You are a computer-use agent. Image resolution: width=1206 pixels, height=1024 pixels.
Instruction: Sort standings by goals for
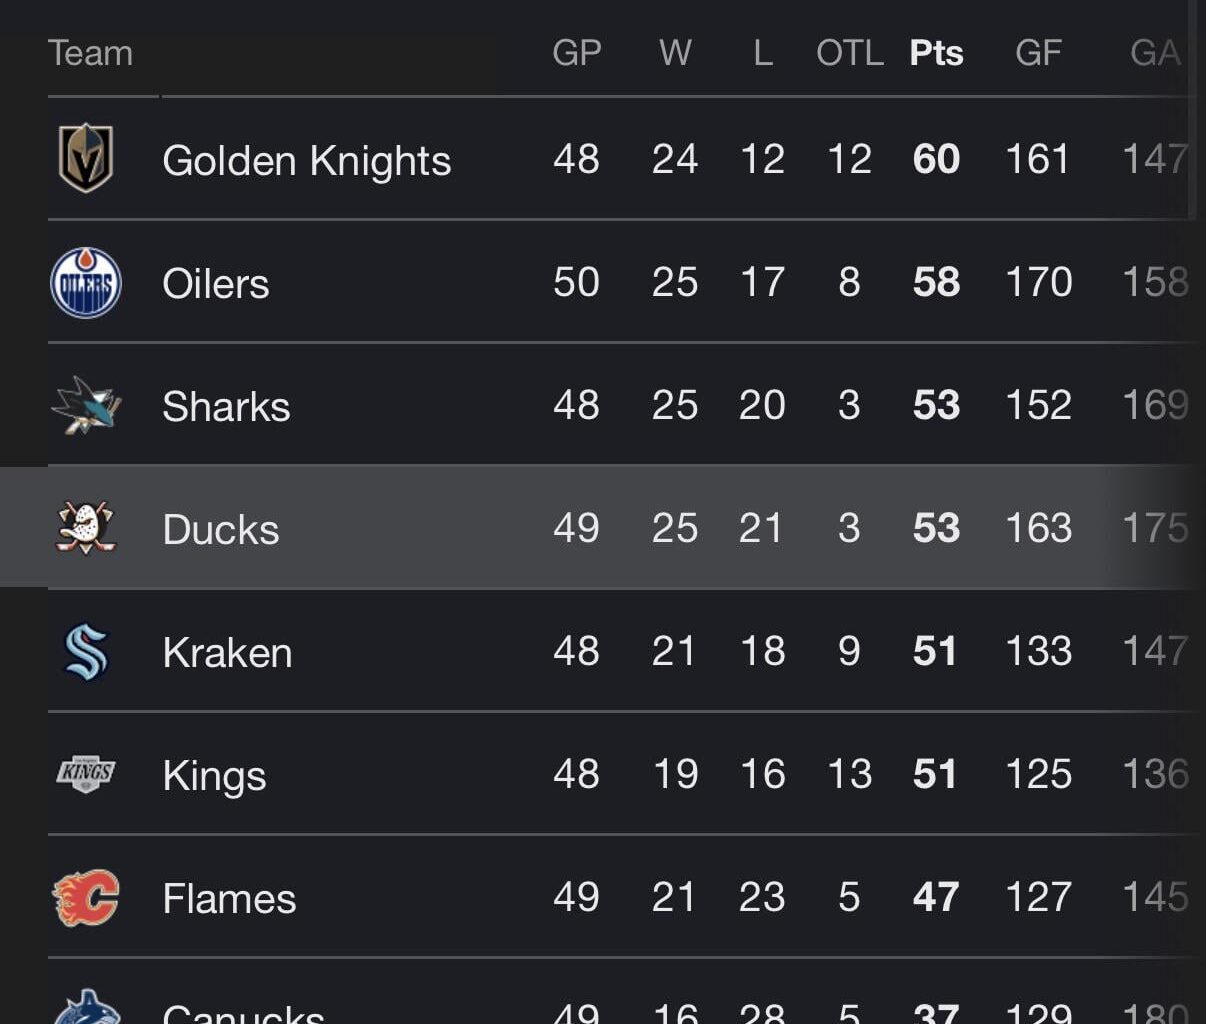coord(1038,53)
